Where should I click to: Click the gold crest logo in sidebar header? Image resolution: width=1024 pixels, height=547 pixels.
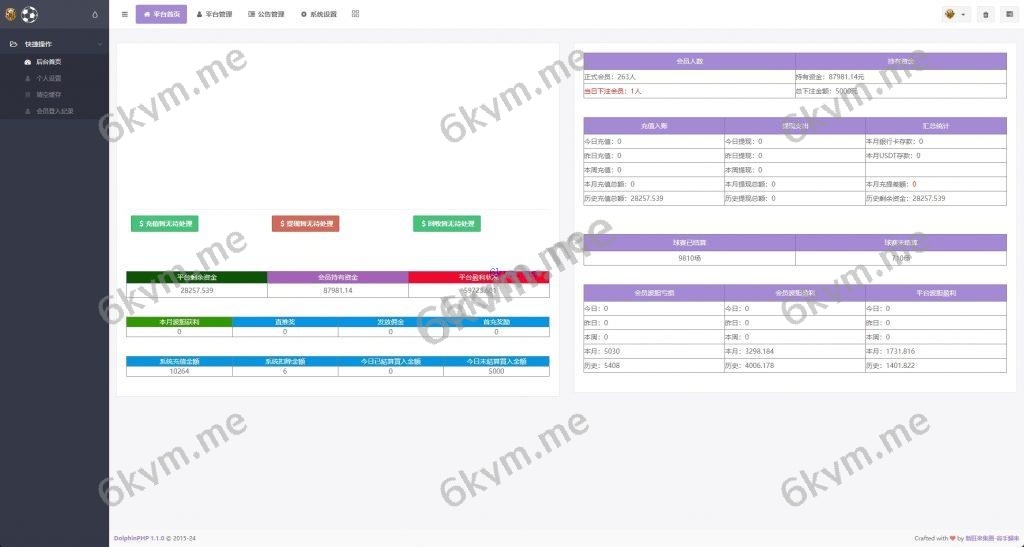(10, 14)
